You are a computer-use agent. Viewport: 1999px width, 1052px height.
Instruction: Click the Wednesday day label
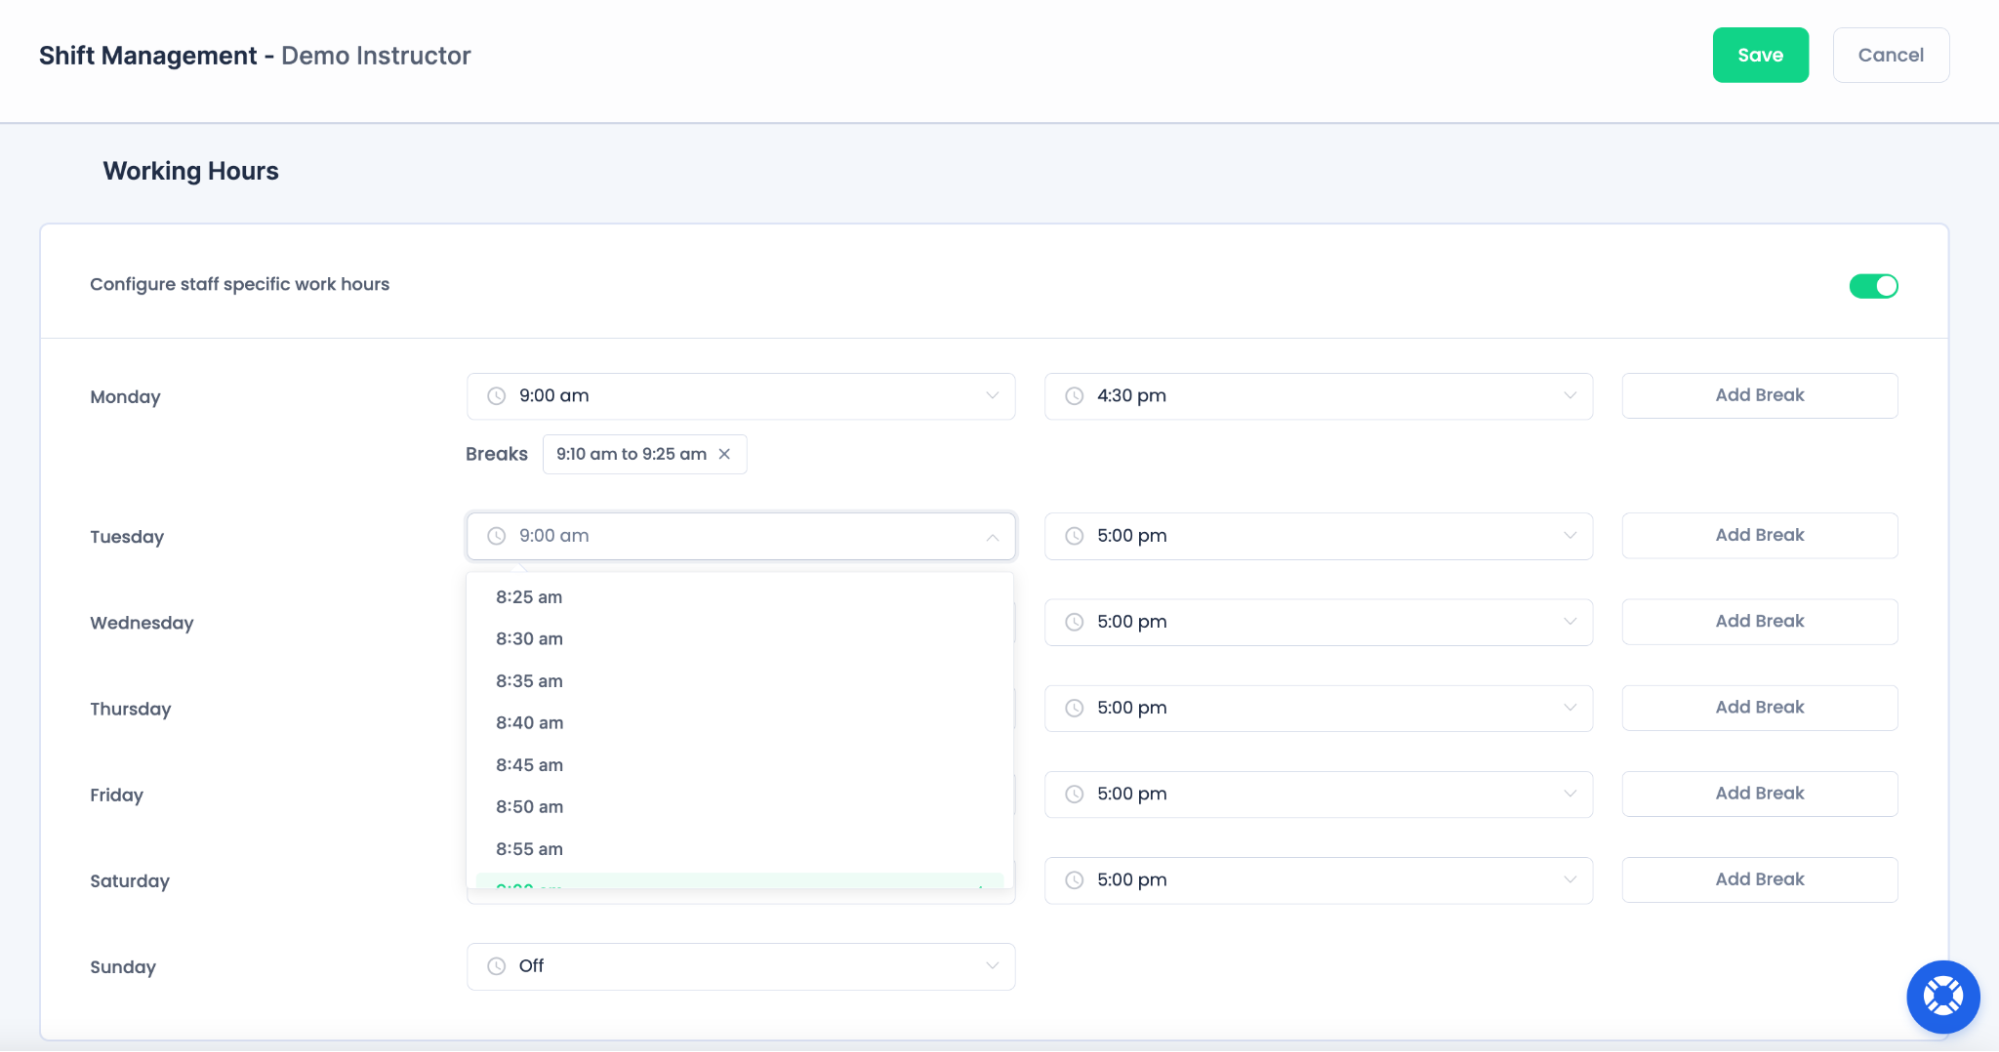(142, 623)
